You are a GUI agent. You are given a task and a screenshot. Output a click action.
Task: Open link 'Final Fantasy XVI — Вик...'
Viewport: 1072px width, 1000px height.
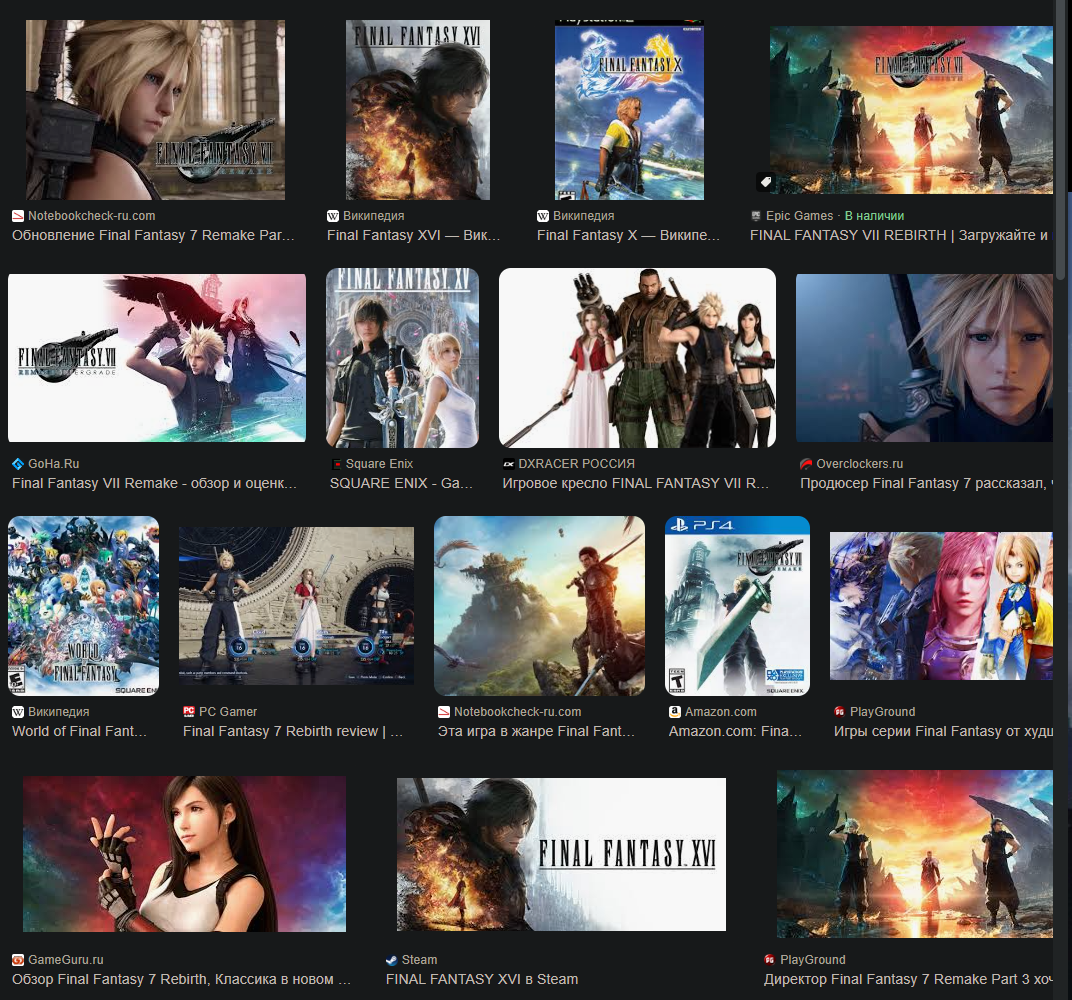point(414,235)
